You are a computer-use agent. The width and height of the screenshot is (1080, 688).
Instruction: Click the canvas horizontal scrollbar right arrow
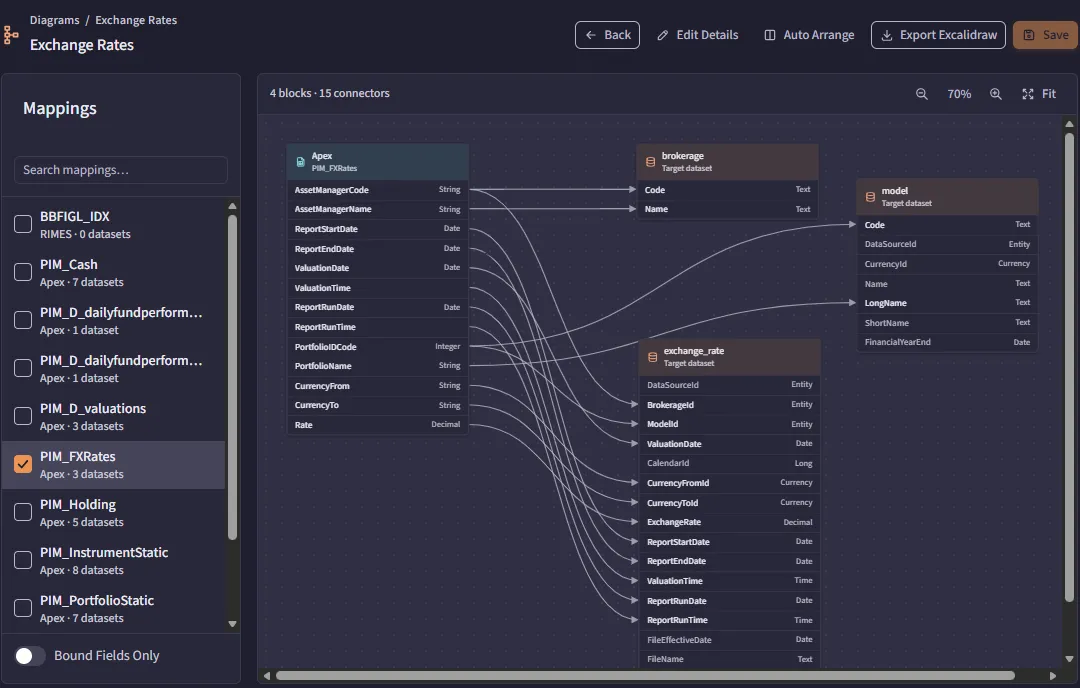[x=1052, y=676]
